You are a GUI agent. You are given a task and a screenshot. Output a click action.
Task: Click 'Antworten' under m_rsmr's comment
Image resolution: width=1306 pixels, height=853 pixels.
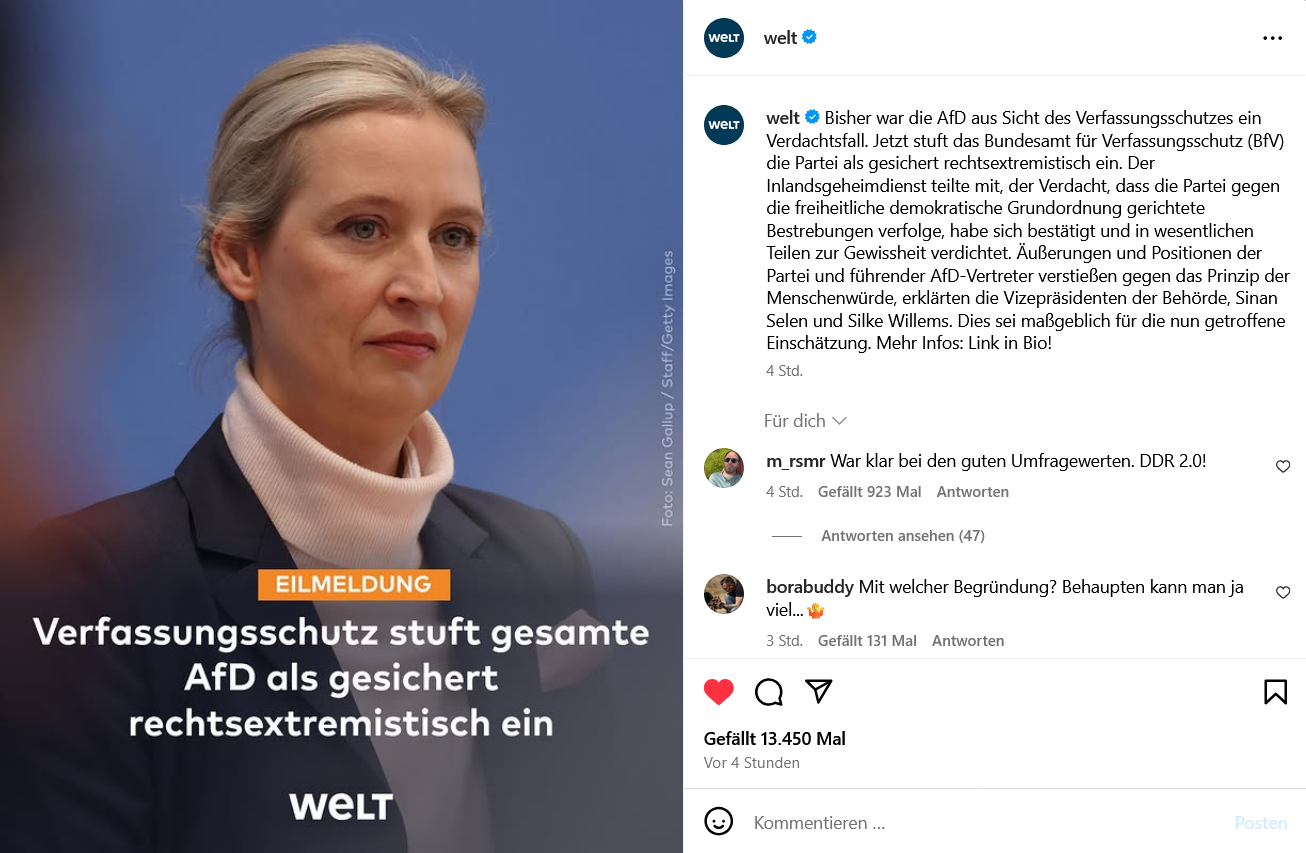click(972, 492)
